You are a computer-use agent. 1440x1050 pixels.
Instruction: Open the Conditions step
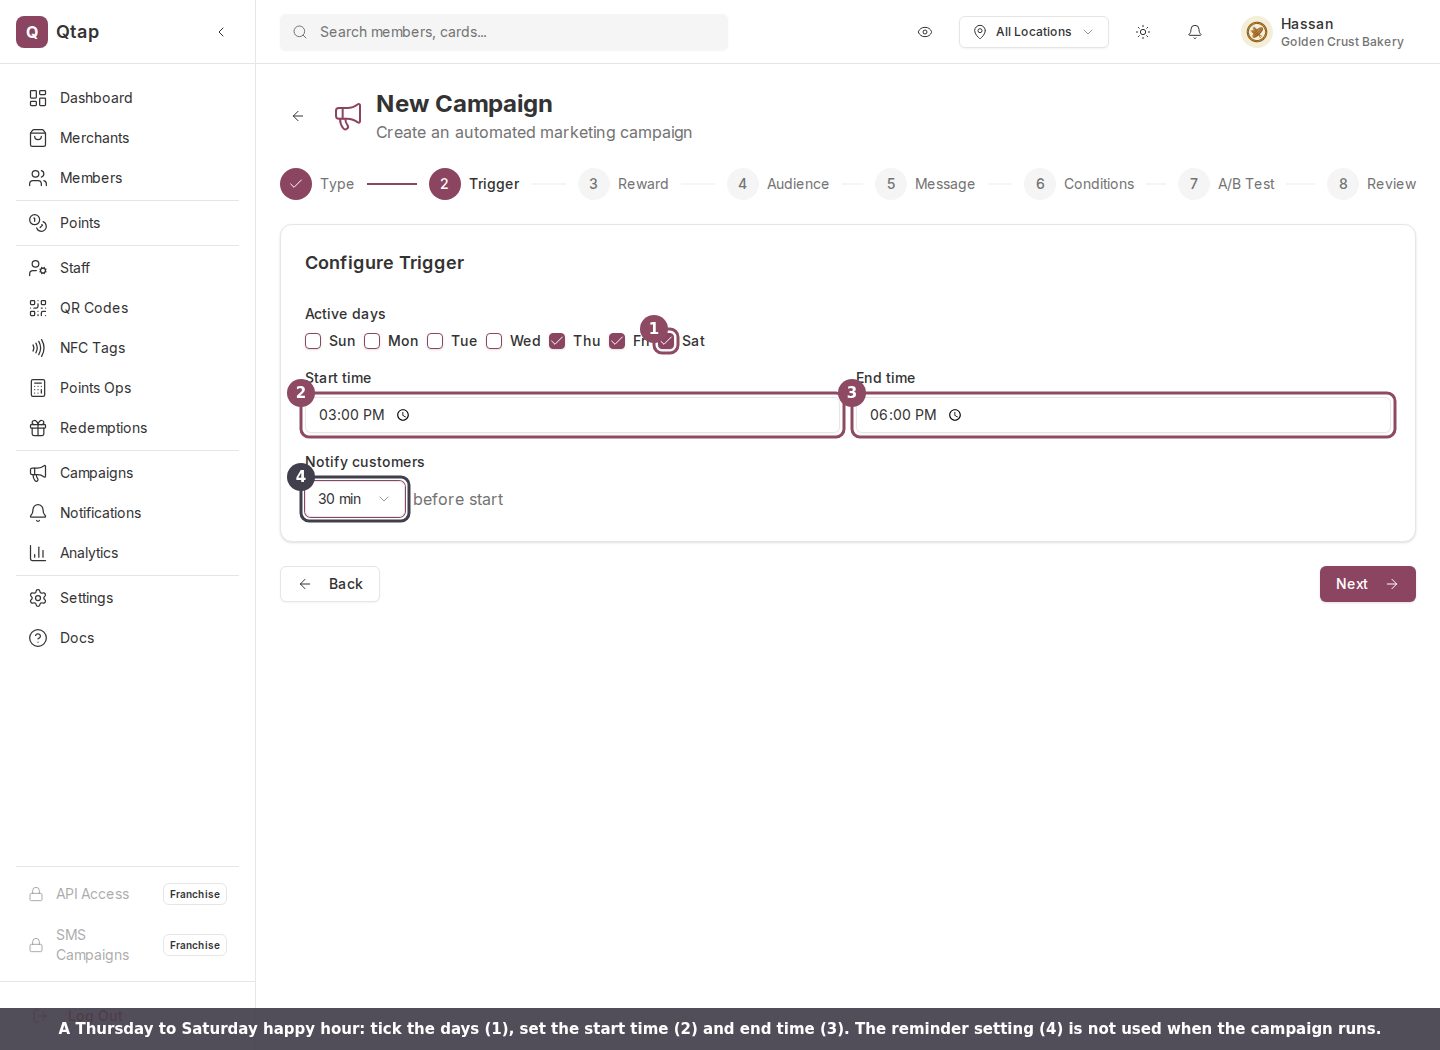(x=1079, y=184)
